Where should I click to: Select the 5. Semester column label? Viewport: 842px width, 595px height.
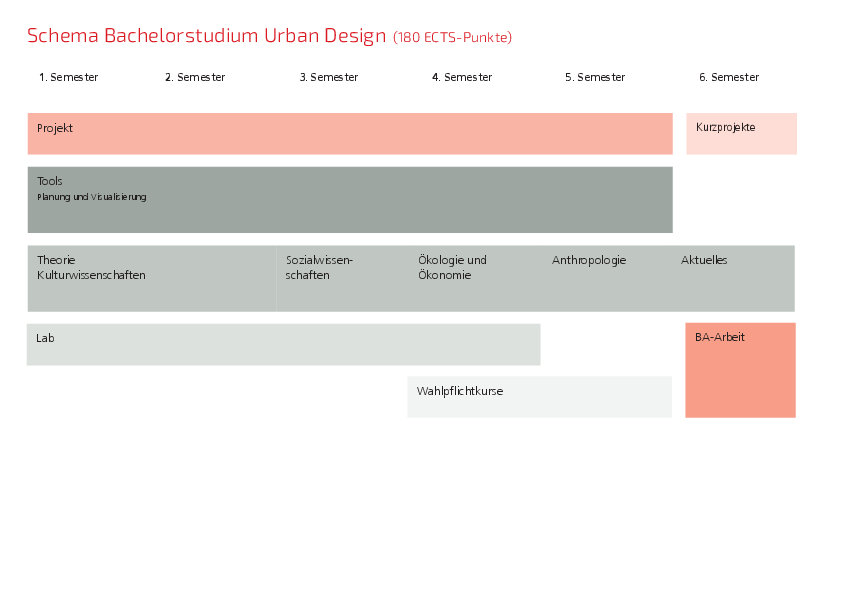tap(595, 77)
